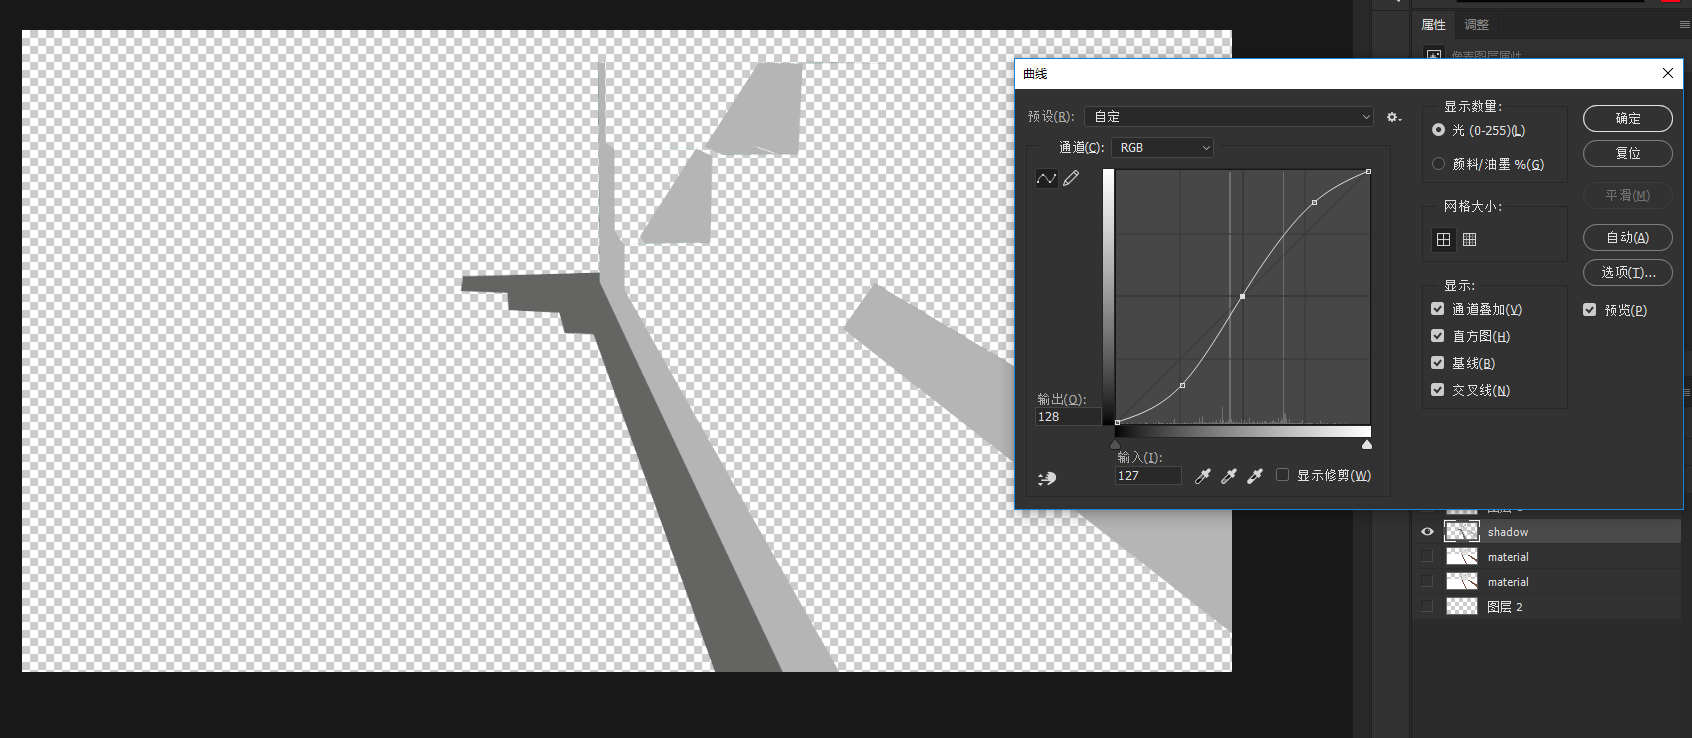The image size is (1692, 738).
Task: Click the 自动 auto button
Action: (1627, 238)
